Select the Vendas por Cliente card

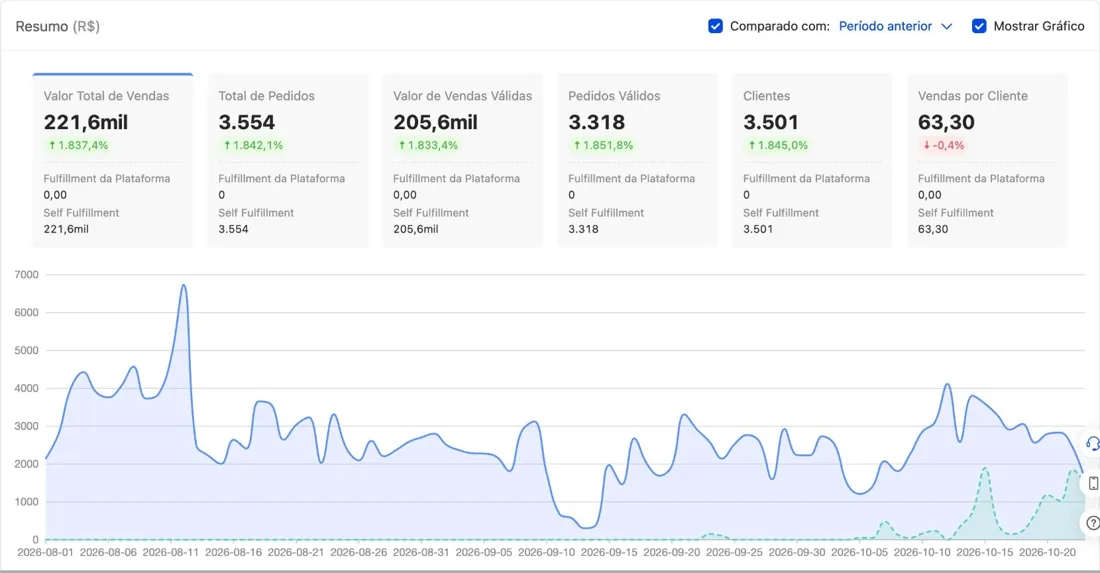pyautogui.click(x=987, y=161)
